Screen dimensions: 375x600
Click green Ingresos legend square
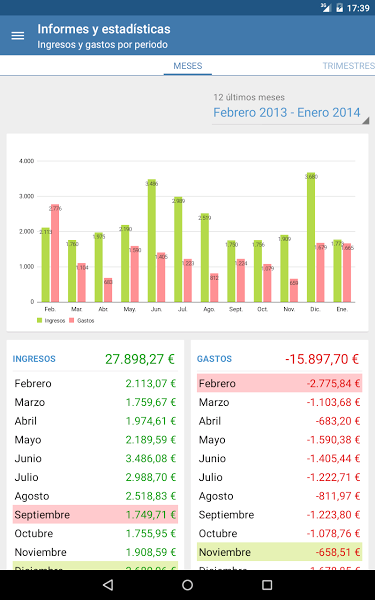click(39, 320)
